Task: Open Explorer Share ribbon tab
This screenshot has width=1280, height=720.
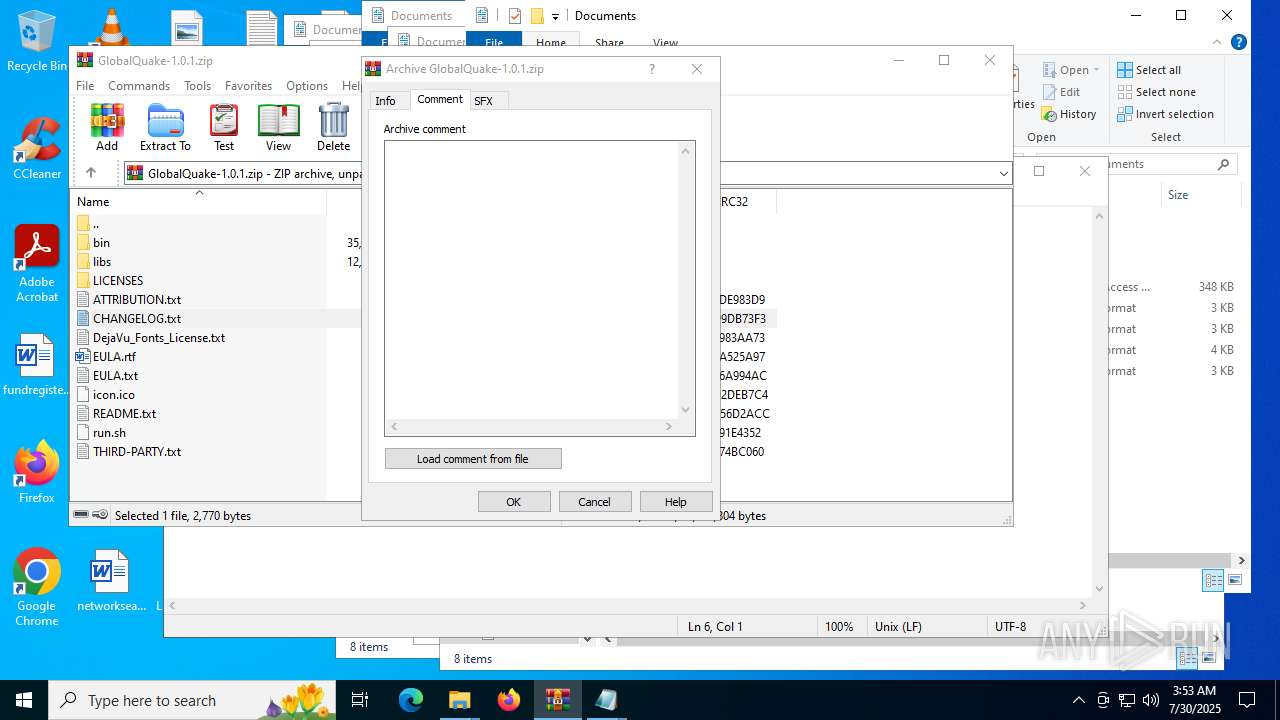Action: (609, 43)
